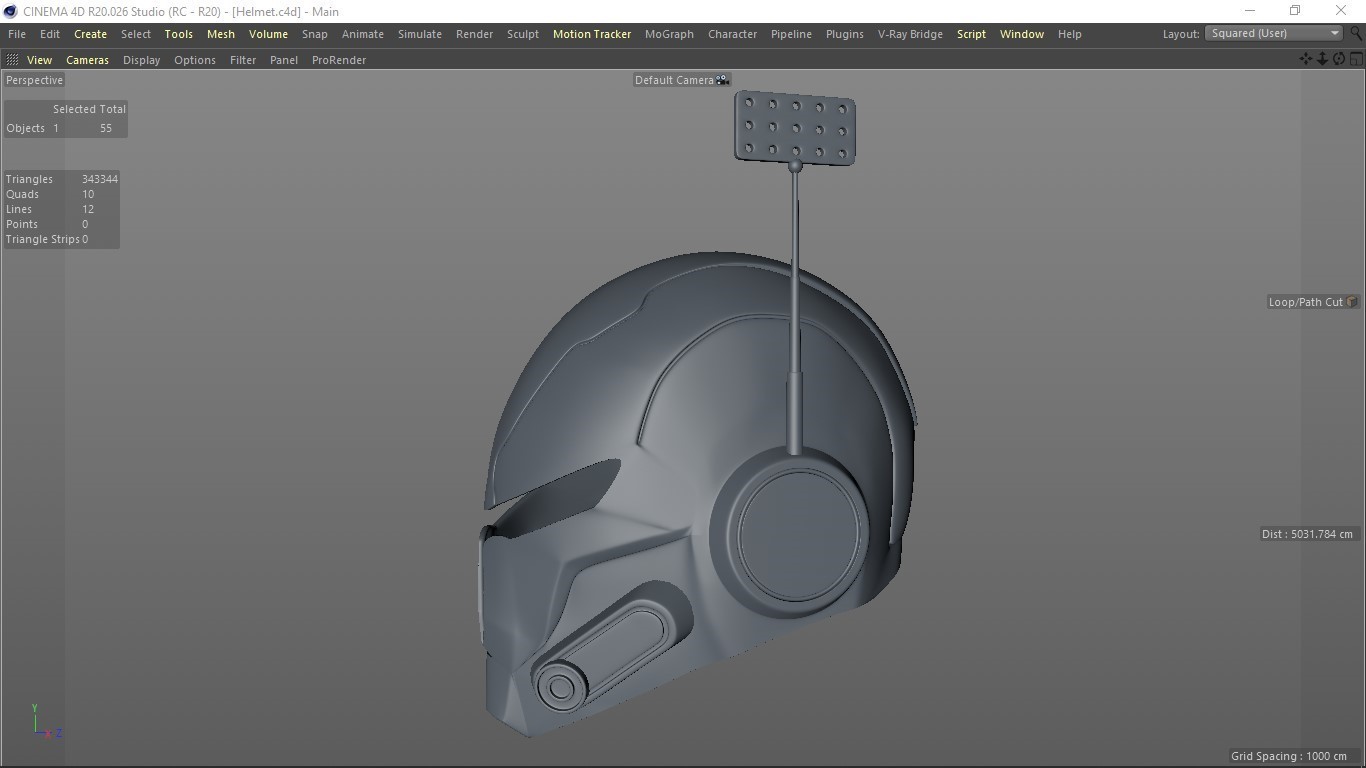Open the Display viewport menu
This screenshot has height=768, width=1366.
pos(141,60)
